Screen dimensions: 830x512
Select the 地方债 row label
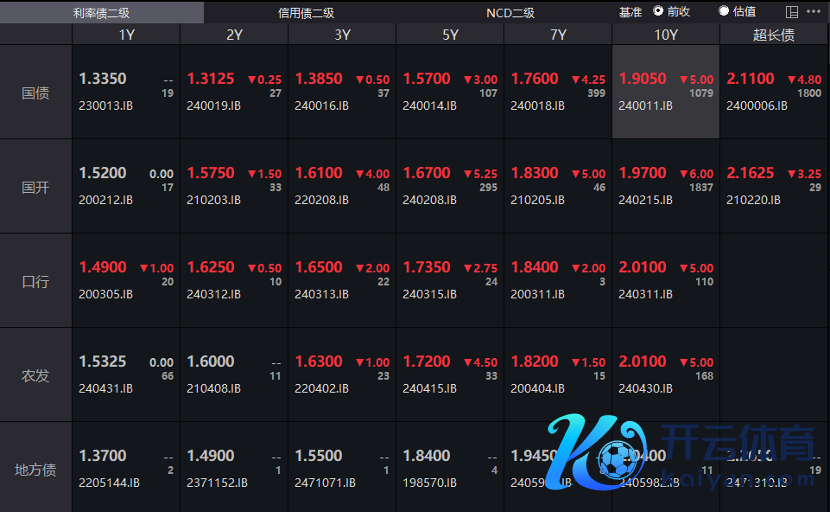point(36,469)
